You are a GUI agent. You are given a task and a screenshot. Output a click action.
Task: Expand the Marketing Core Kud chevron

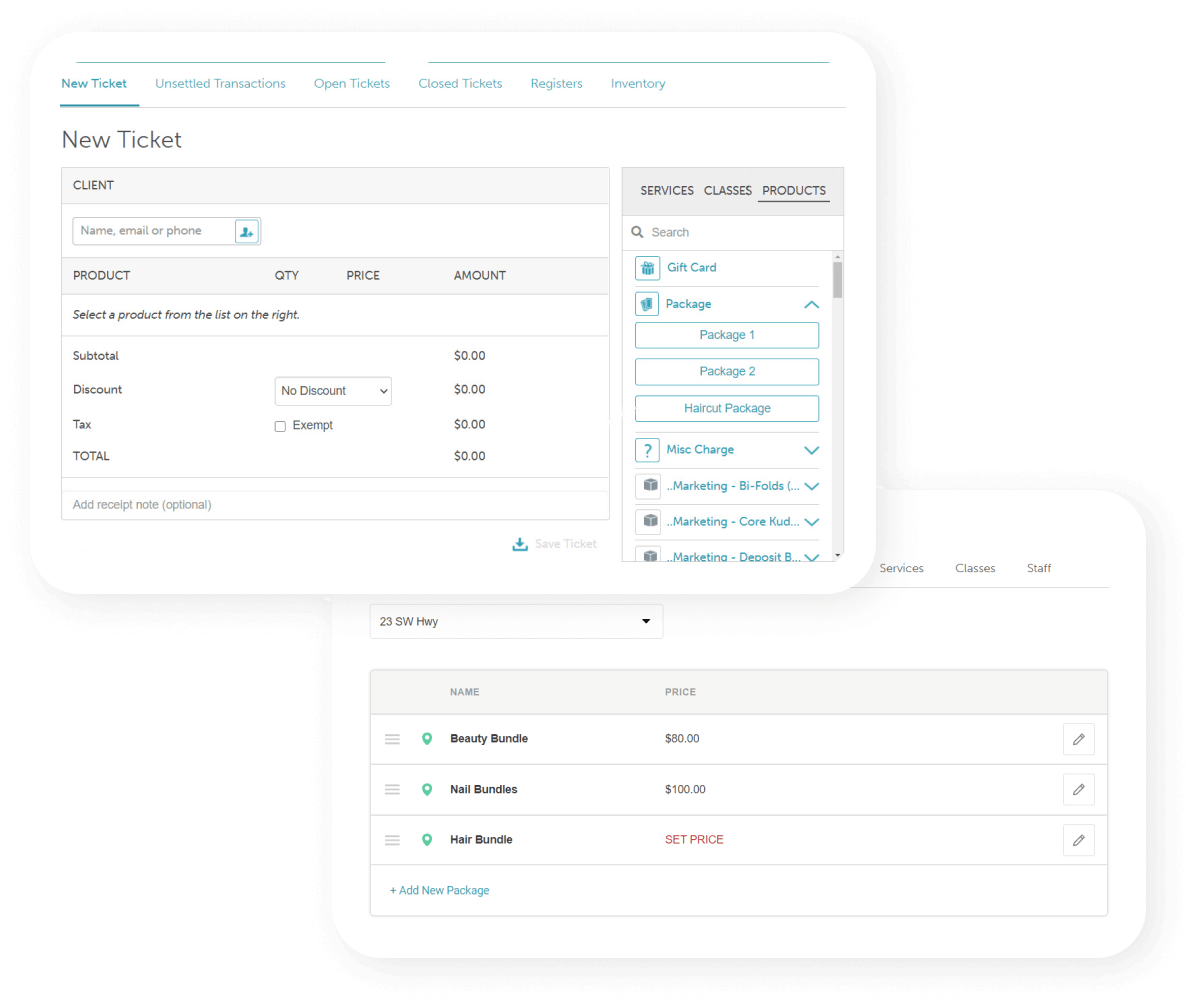click(811, 522)
